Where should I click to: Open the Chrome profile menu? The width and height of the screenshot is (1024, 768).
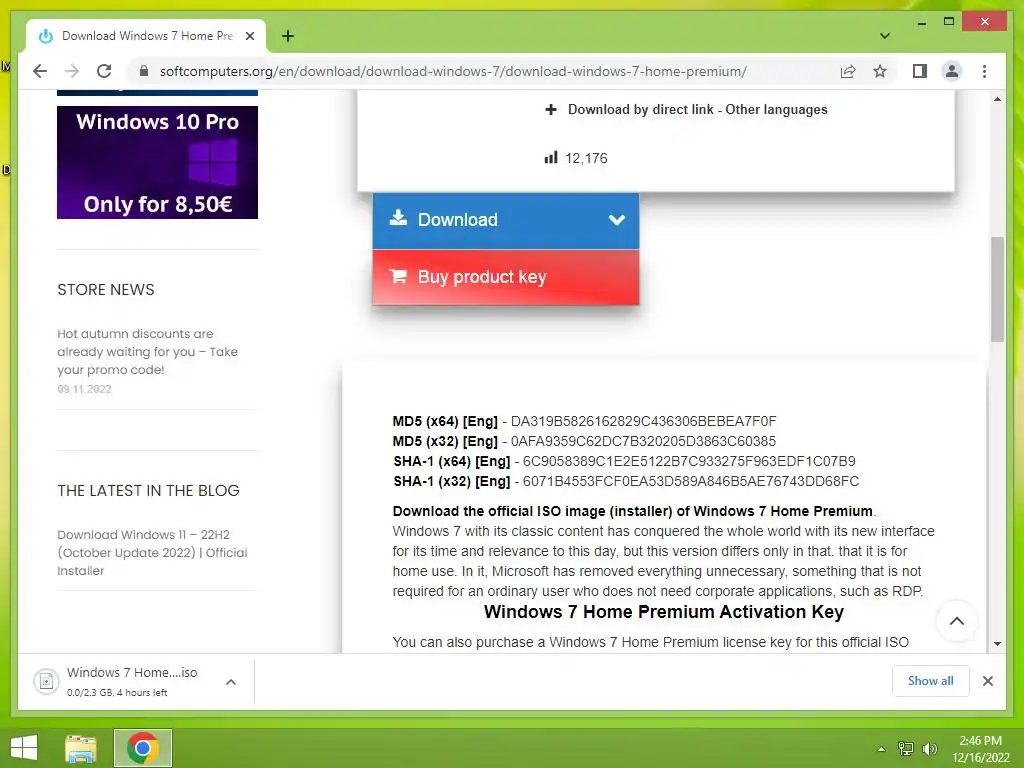pos(952,71)
